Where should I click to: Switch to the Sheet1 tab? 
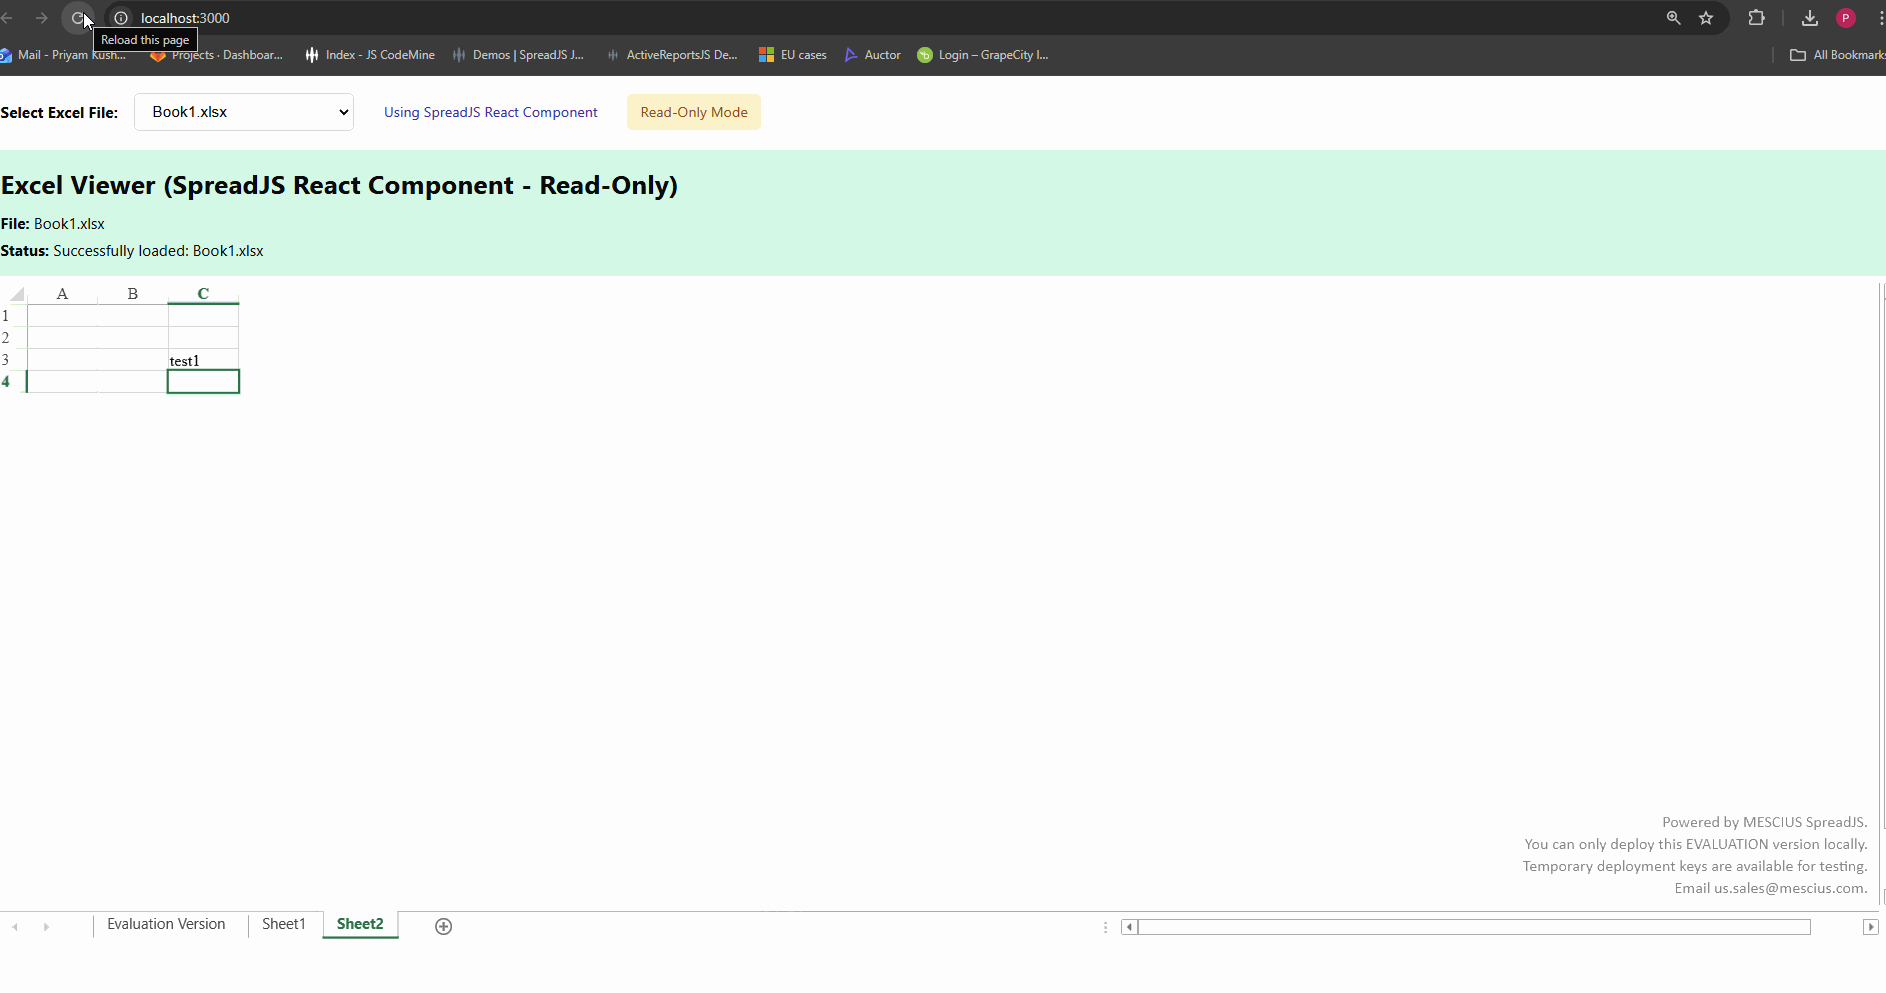click(283, 924)
